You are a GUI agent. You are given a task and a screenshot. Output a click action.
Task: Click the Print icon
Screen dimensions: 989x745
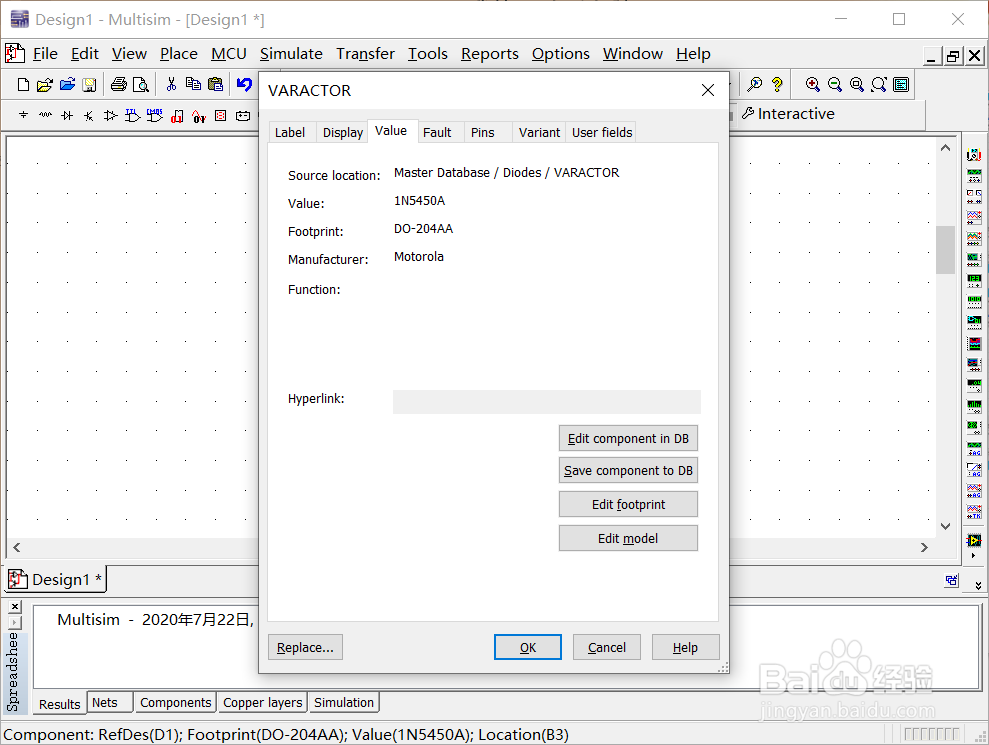pyautogui.click(x=119, y=85)
